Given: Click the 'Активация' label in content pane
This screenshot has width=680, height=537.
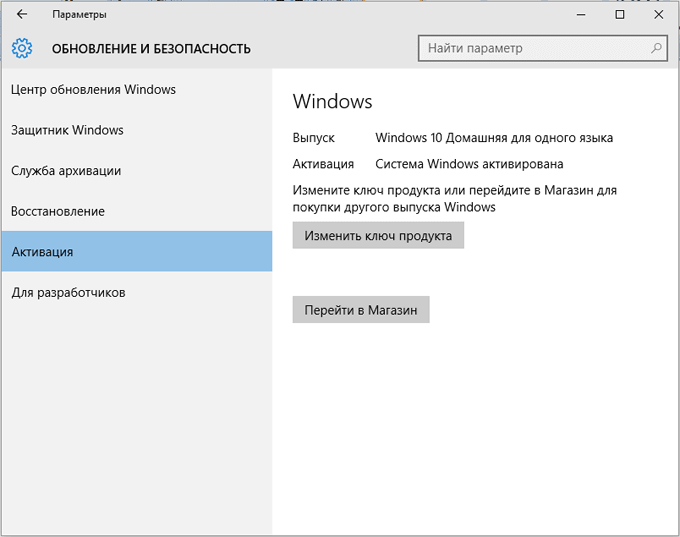Looking at the screenshot, I should tap(323, 164).
